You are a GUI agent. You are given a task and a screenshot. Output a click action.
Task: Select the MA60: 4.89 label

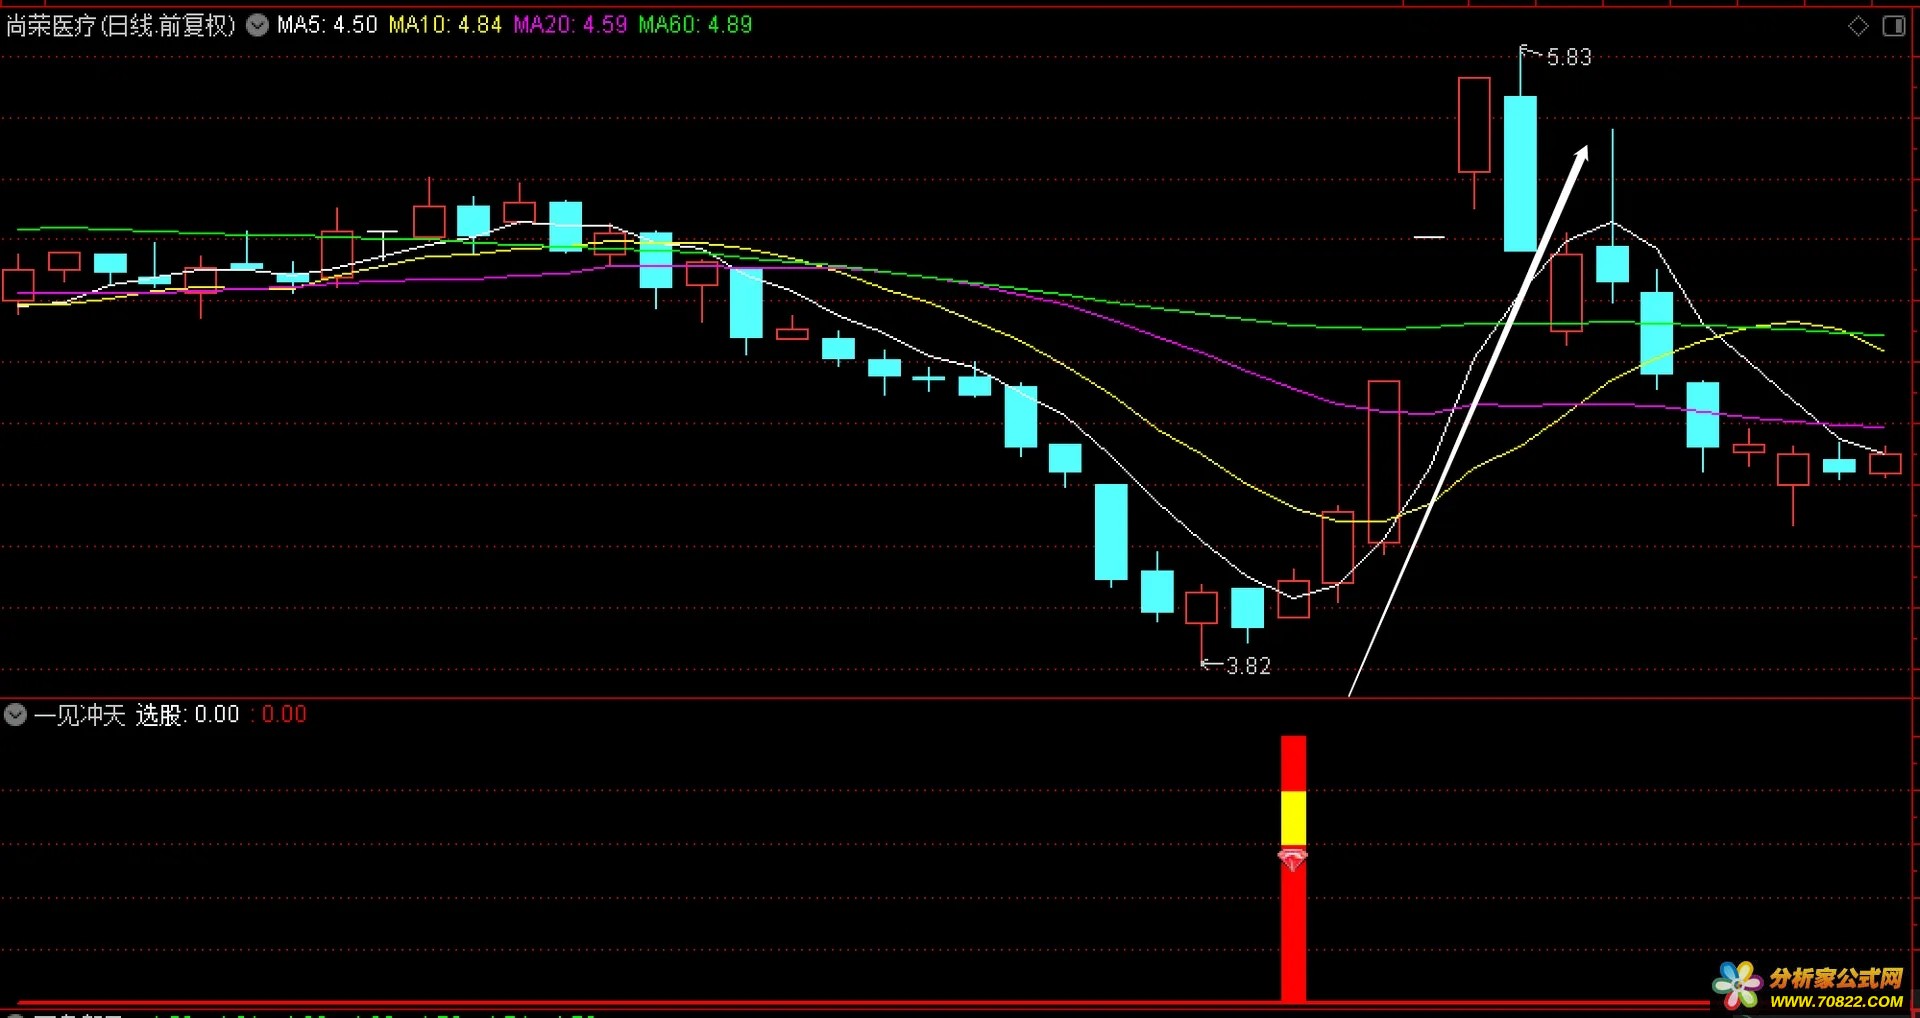(695, 25)
